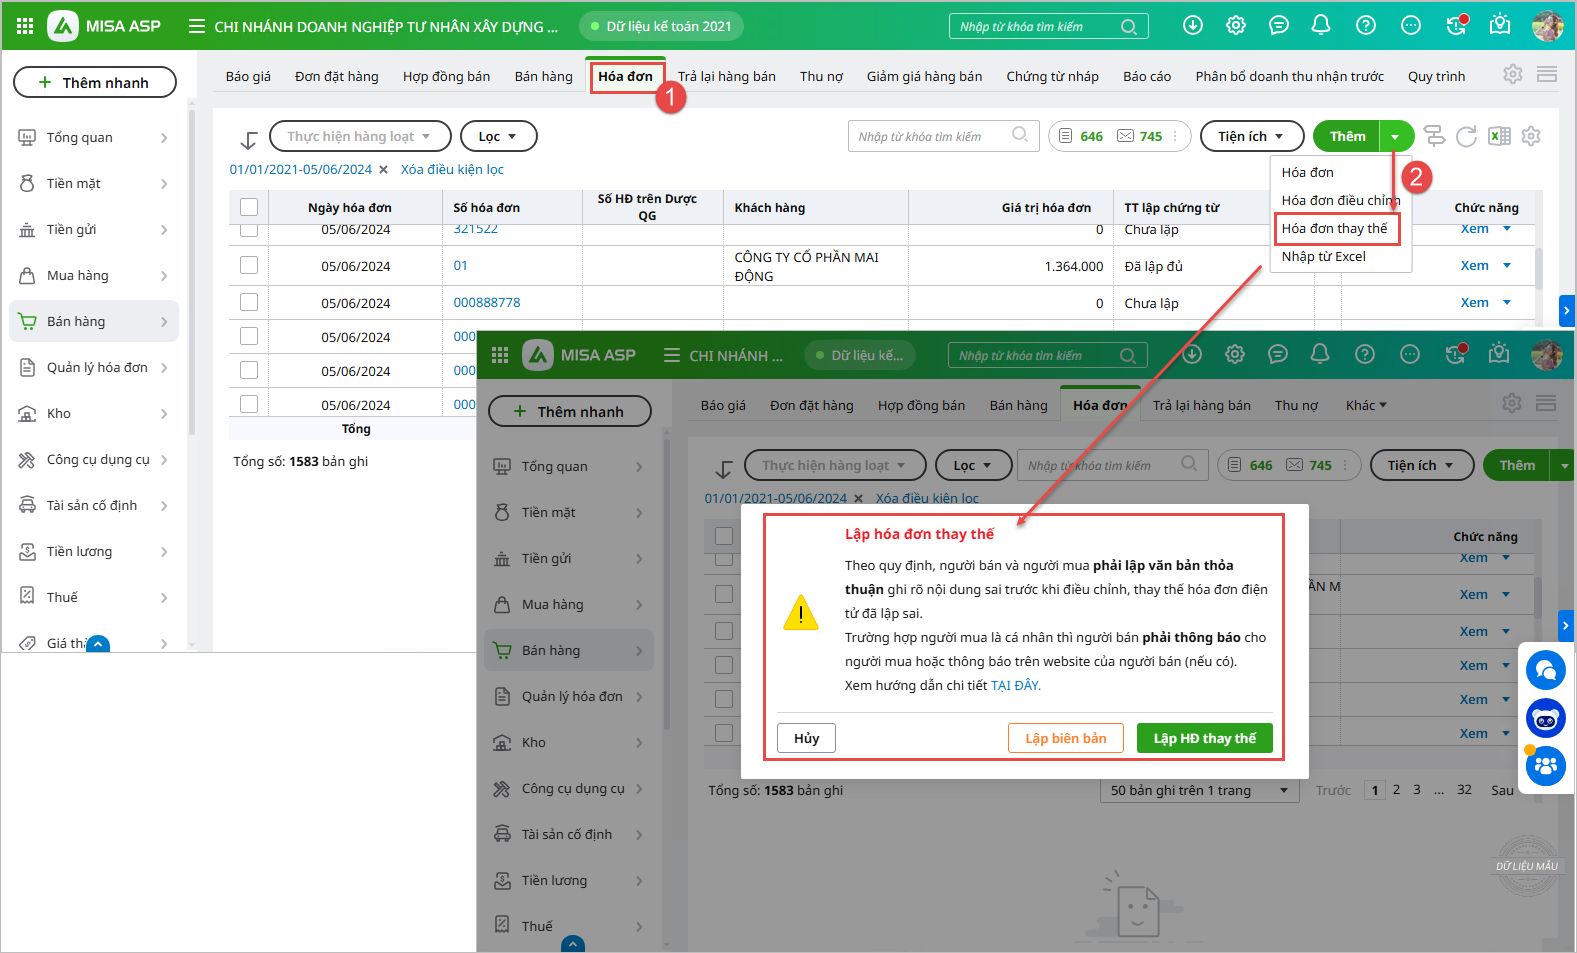Open settings gear in top header

[x=1236, y=25]
